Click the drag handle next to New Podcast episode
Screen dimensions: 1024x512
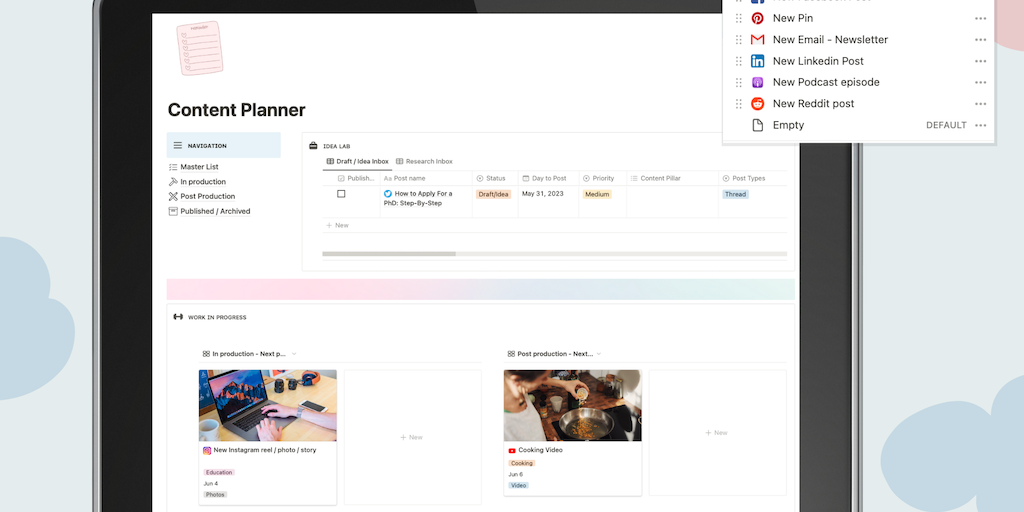coord(739,82)
